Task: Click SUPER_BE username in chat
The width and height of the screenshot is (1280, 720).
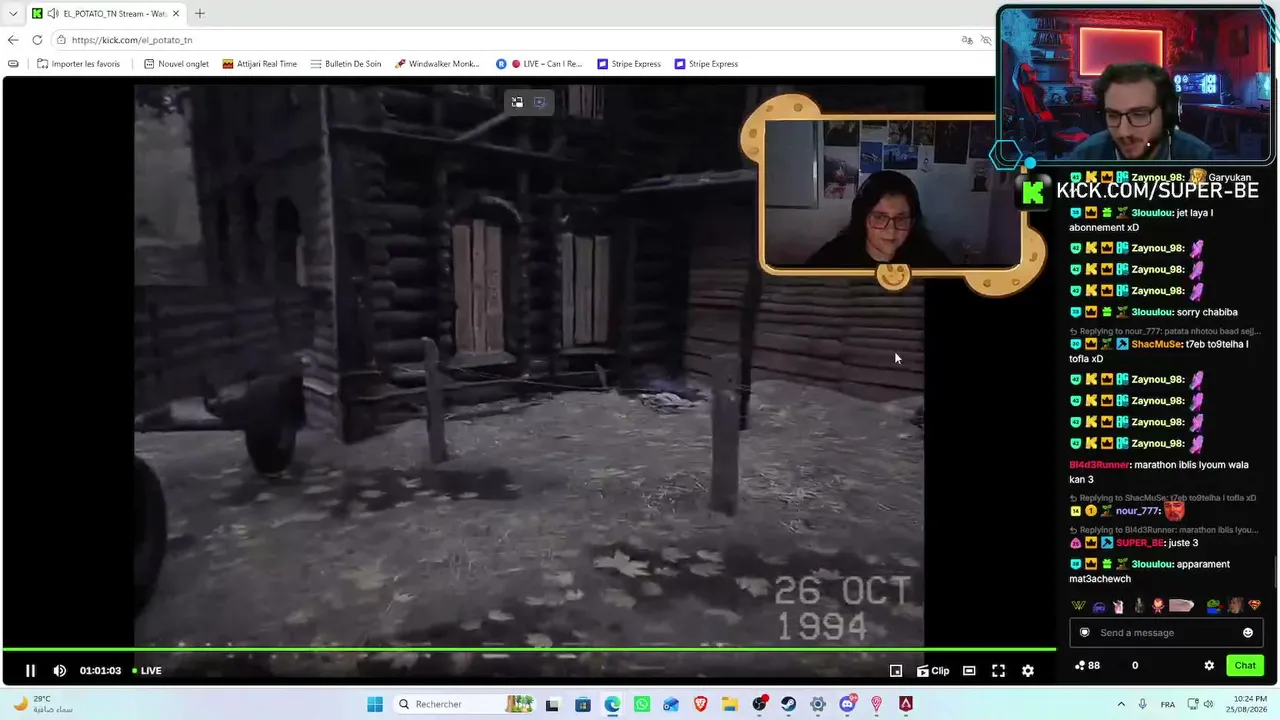Action: point(1140,543)
